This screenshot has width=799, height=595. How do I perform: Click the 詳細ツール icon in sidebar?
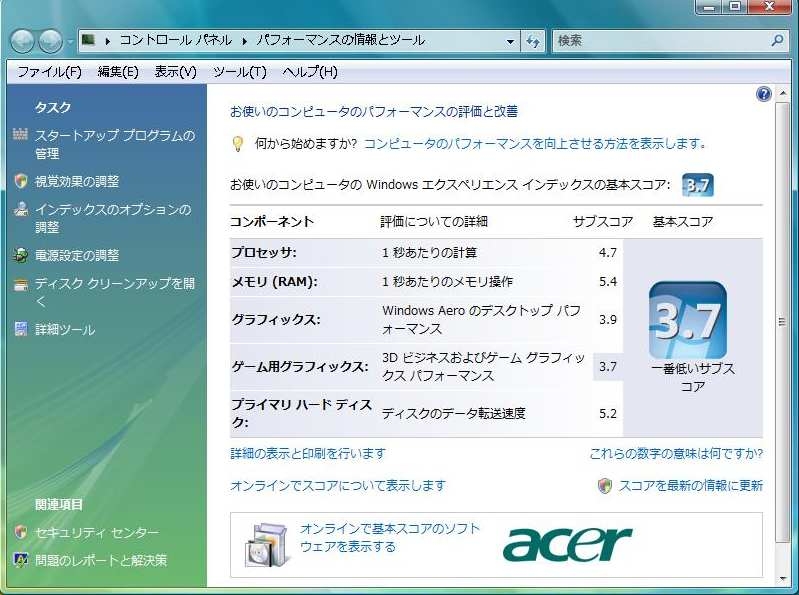[21, 329]
